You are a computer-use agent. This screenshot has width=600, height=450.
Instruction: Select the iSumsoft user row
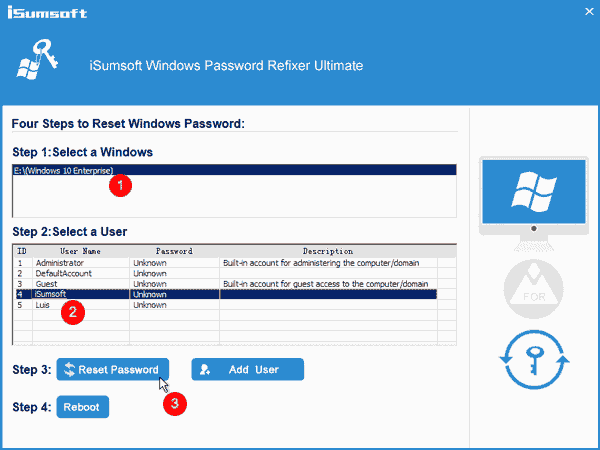[226, 294]
